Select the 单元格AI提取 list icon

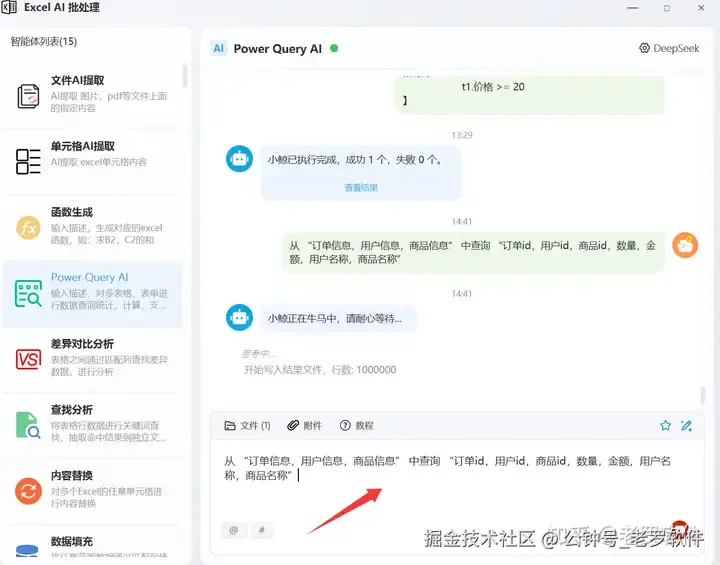tap(28, 162)
